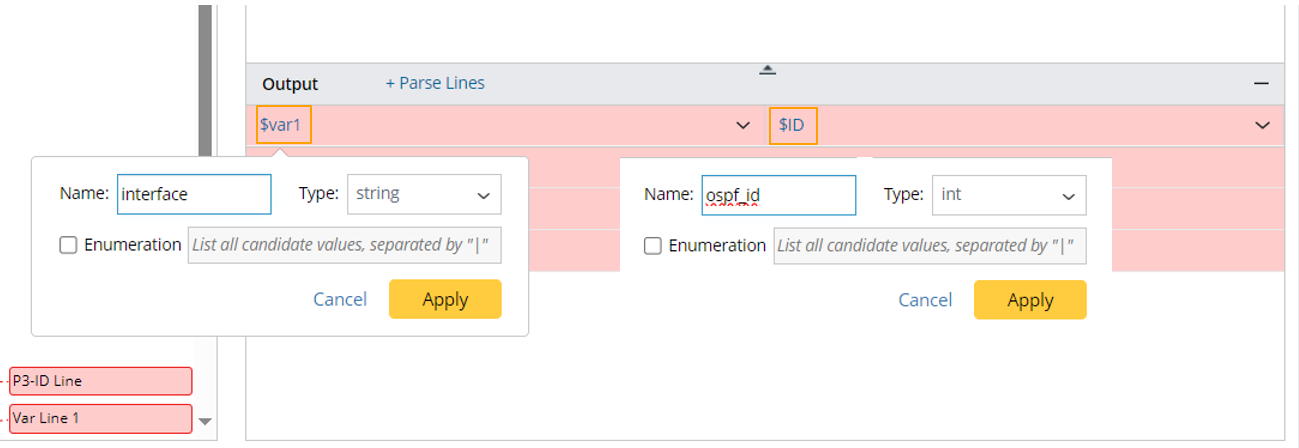The image size is (1299, 448).
Task: Open the Type dropdown showing int
Action: (x=1009, y=195)
